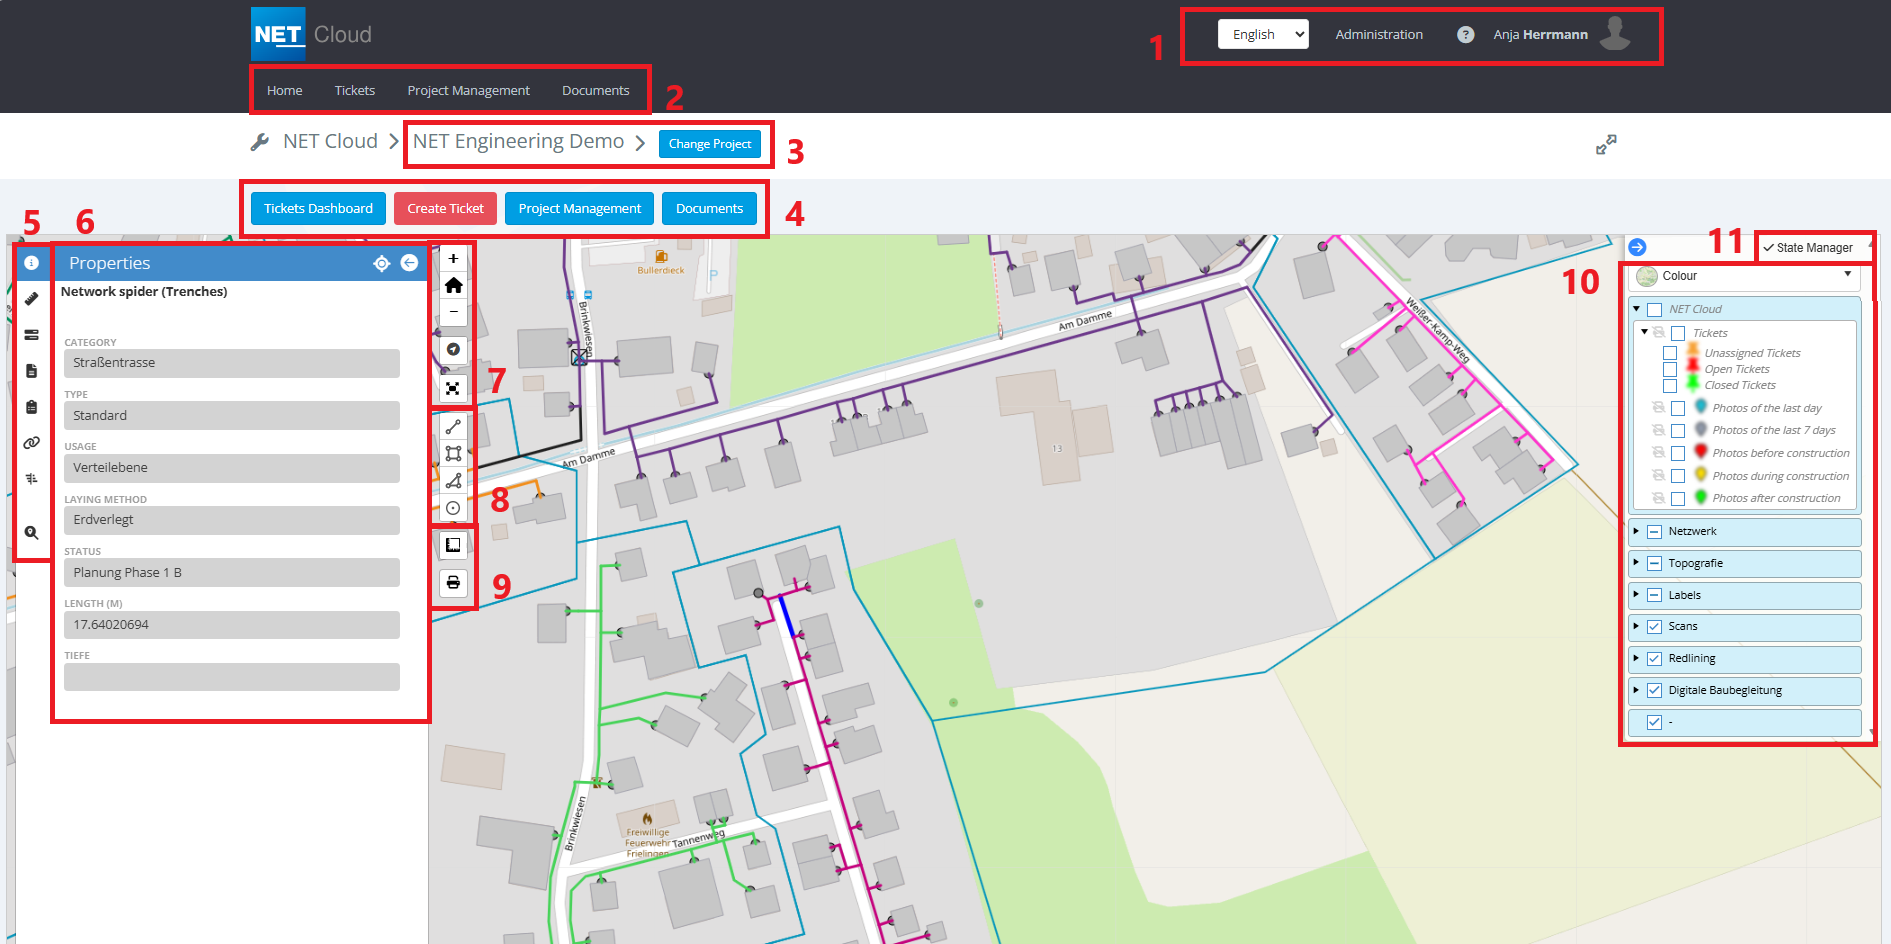Open the English language dropdown
Image resolution: width=1891 pixels, height=944 pixels.
coord(1263,34)
